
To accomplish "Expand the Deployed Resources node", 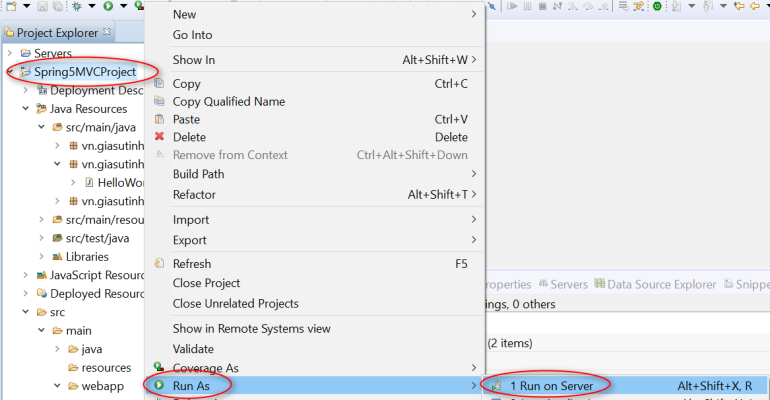I will click(26, 293).
